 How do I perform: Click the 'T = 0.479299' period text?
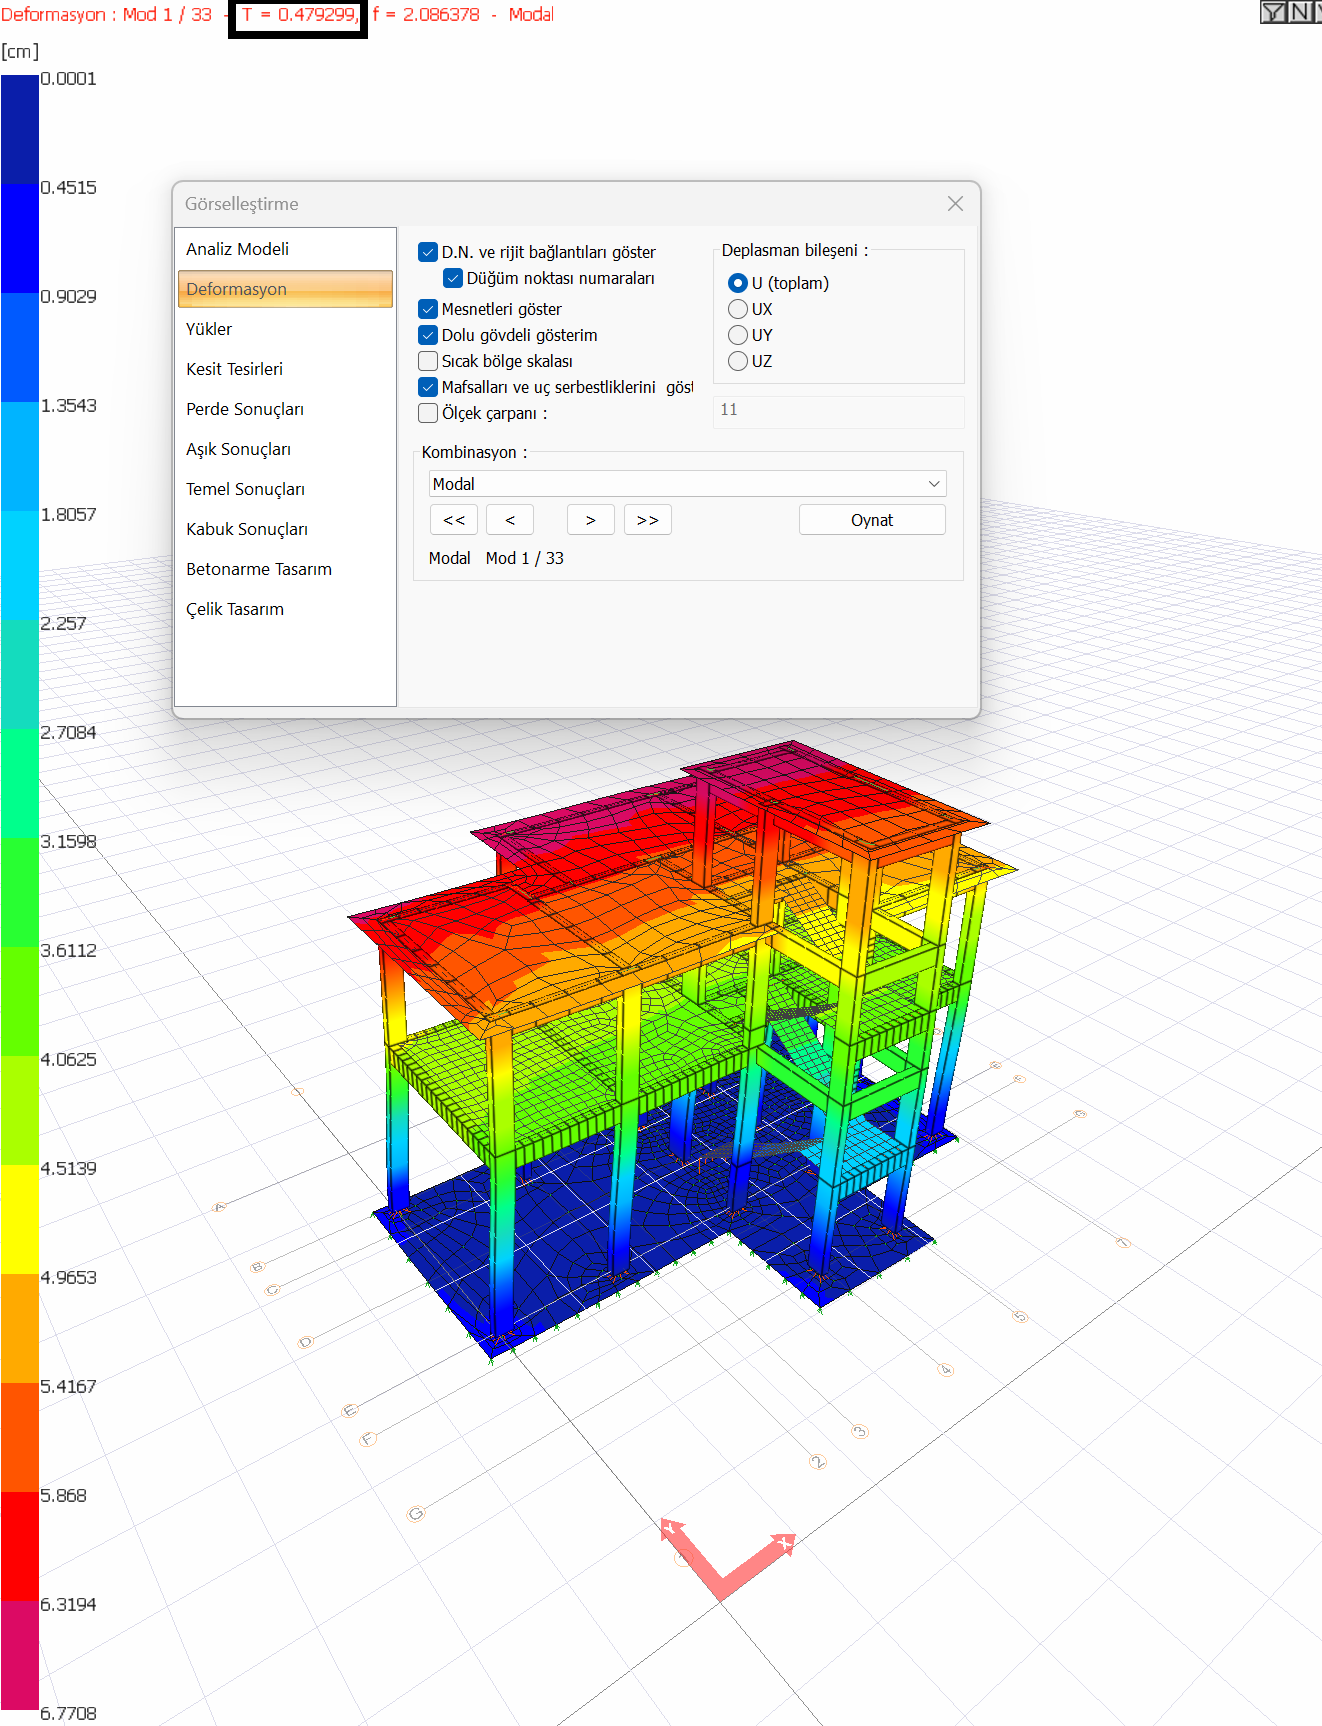click(x=300, y=15)
